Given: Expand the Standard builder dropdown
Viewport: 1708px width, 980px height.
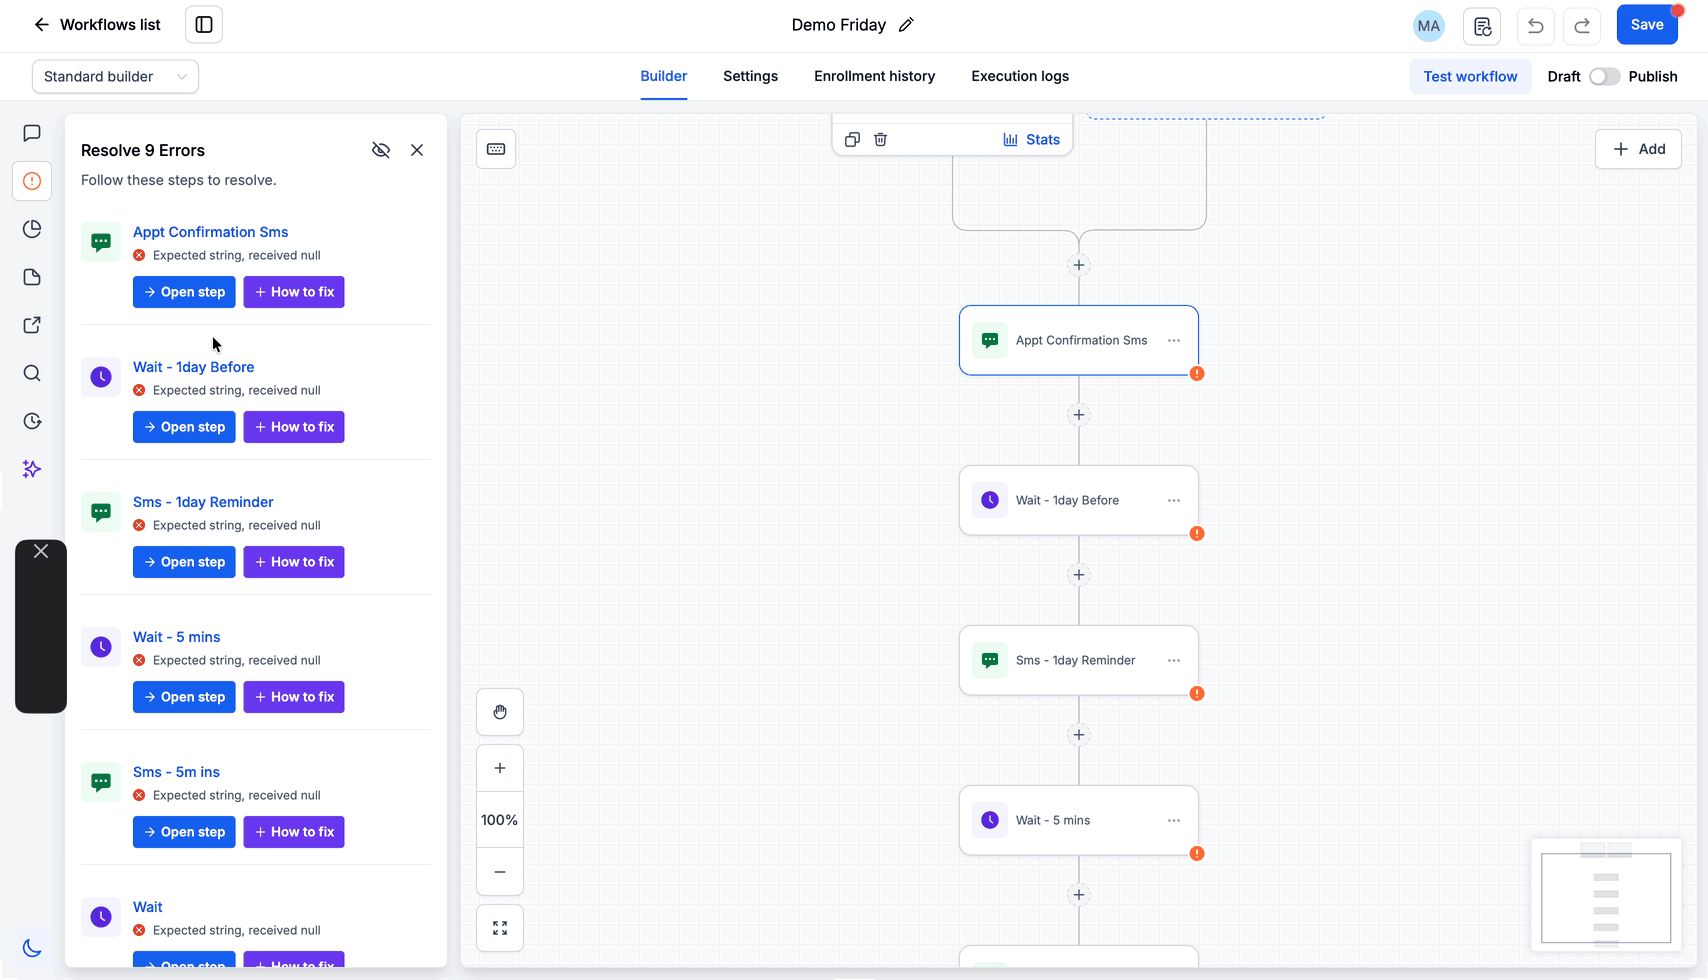Looking at the screenshot, I should click(115, 77).
